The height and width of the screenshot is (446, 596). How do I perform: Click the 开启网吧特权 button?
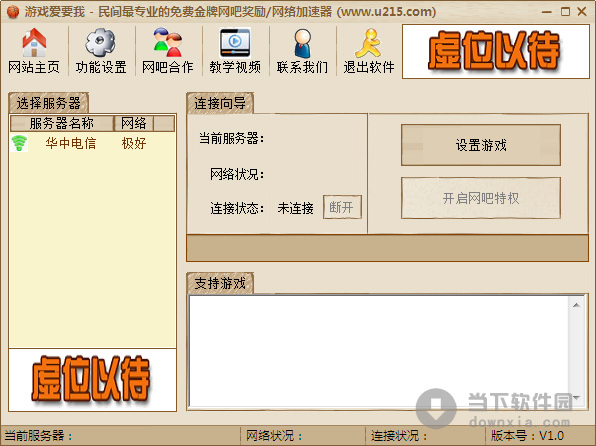481,198
